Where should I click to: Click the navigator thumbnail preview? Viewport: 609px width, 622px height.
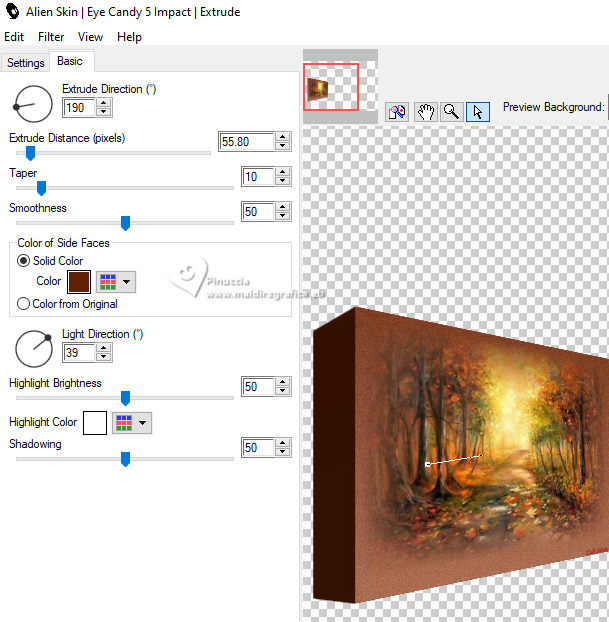340,86
